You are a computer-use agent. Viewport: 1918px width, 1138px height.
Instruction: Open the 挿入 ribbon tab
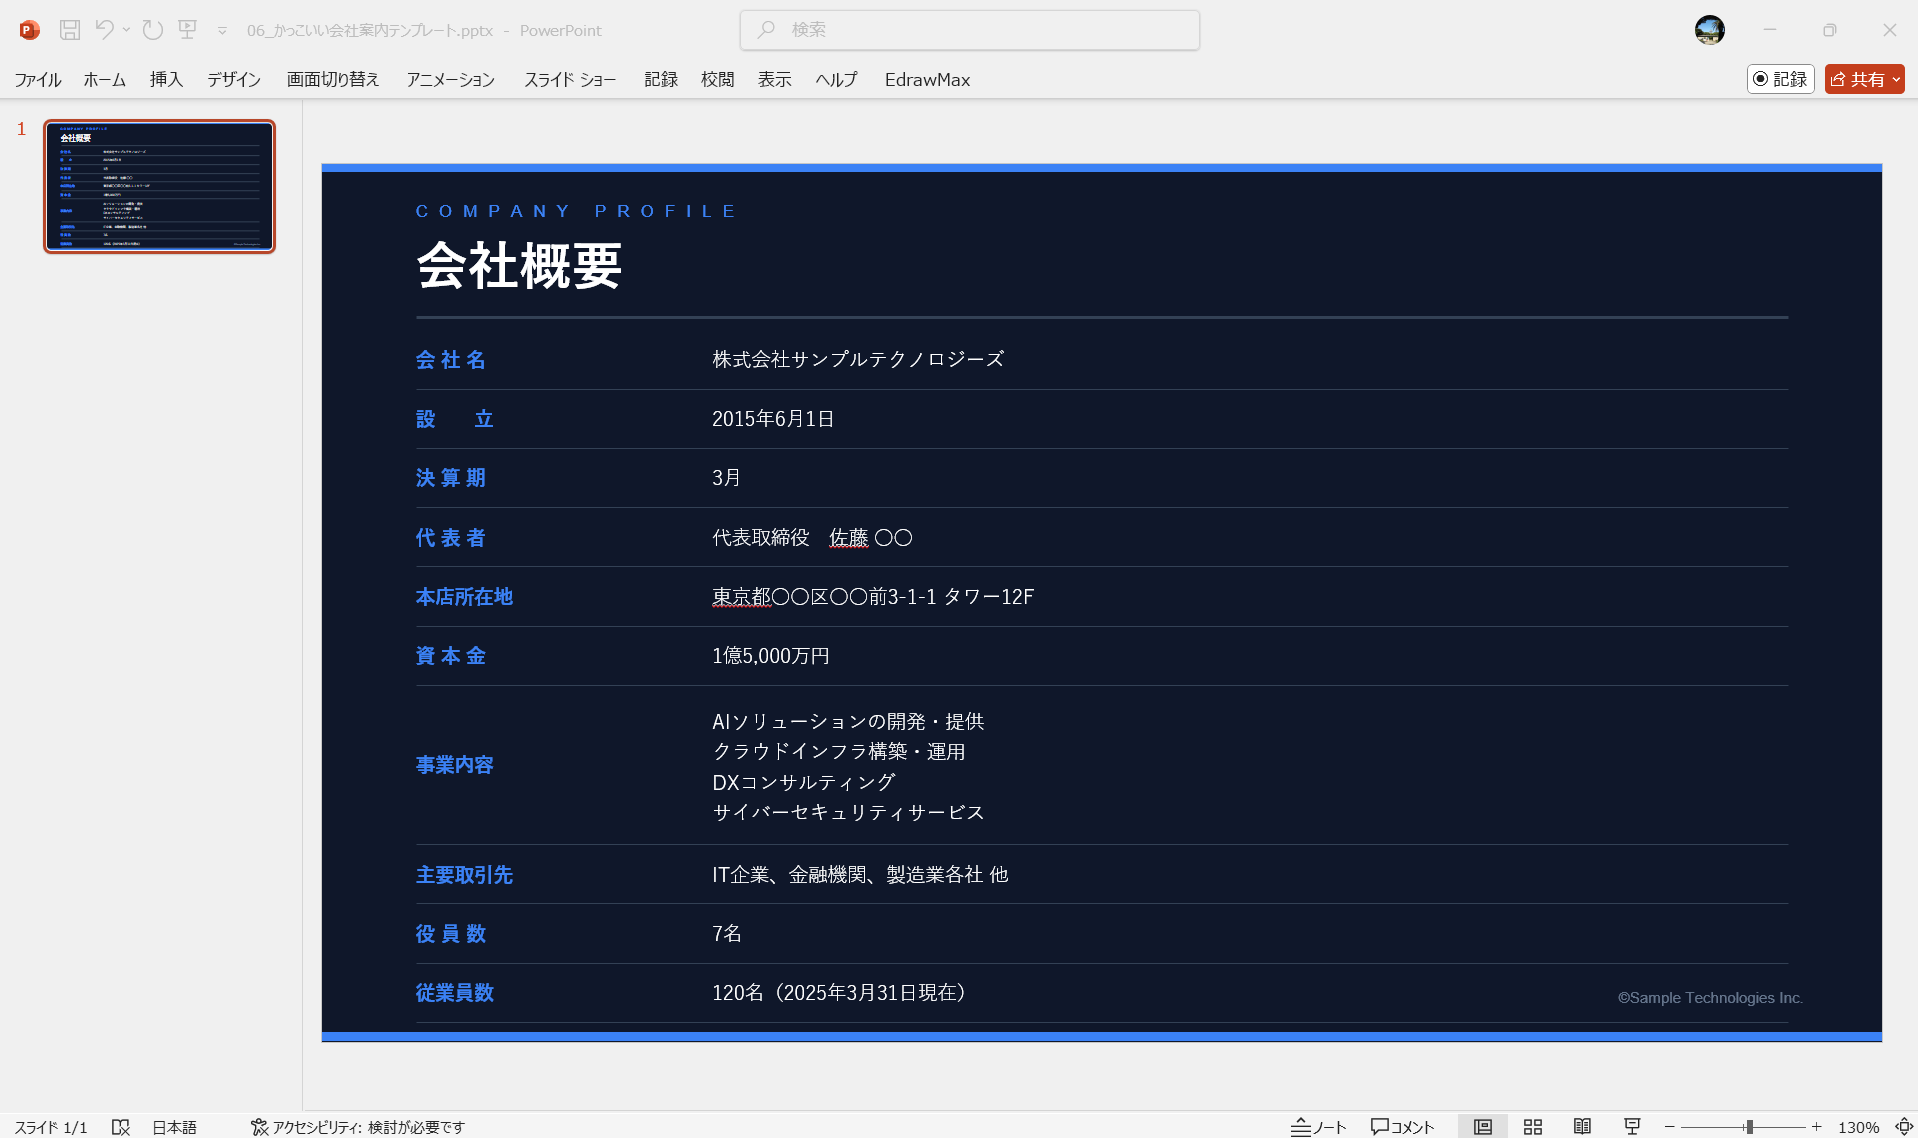coord(165,79)
